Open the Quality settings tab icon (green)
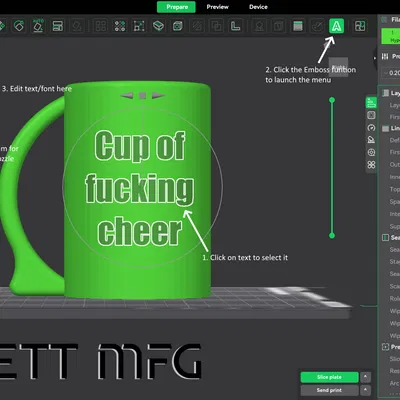 click(x=371, y=103)
